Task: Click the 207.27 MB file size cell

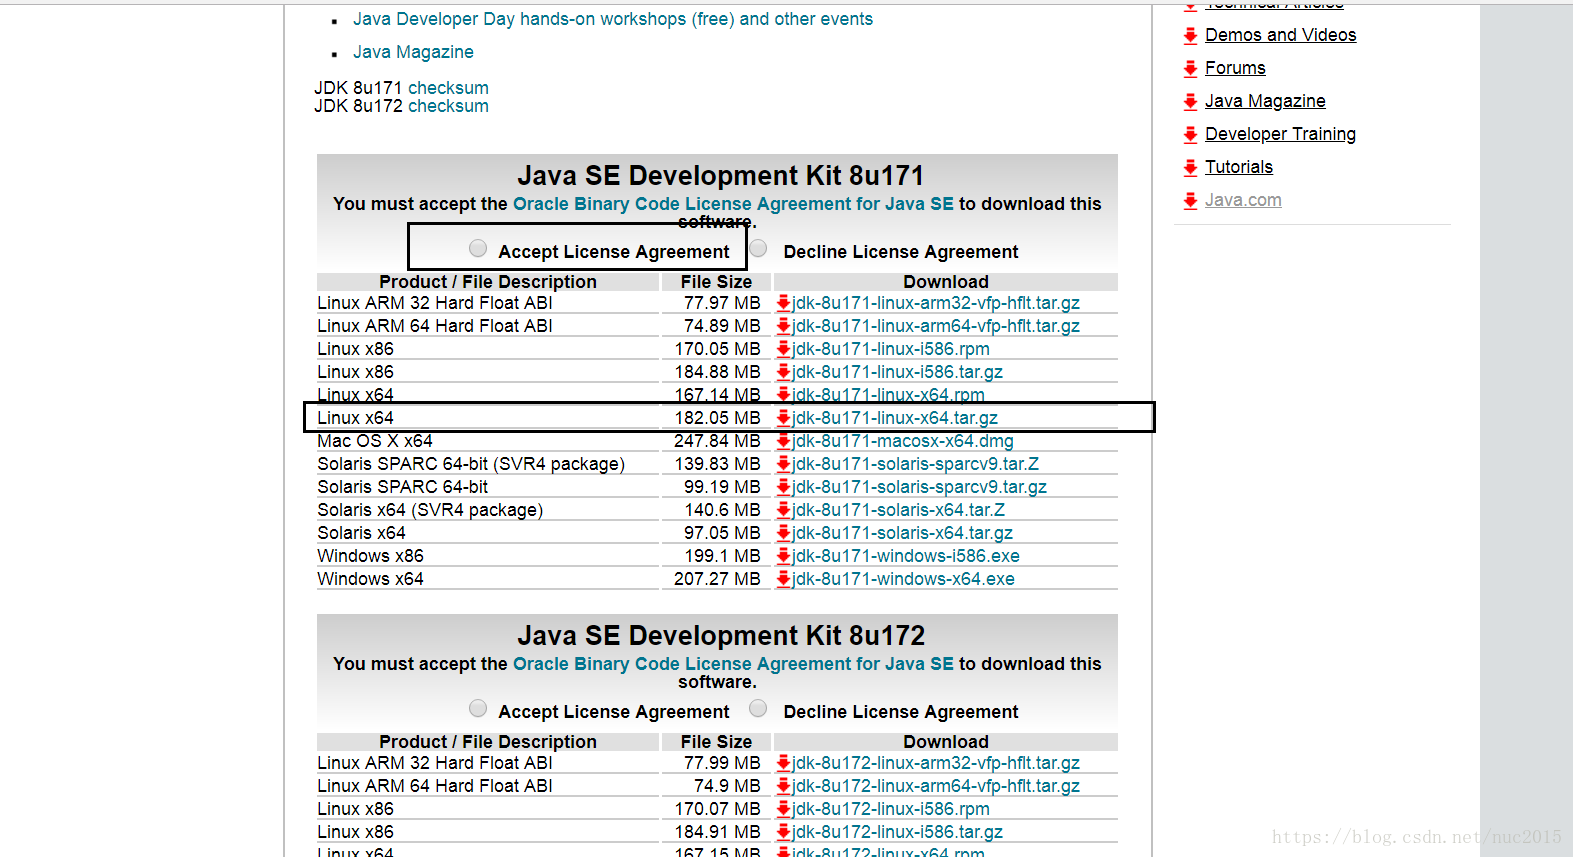Action: click(717, 579)
